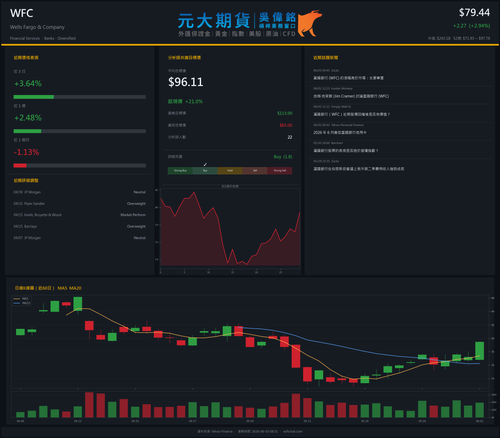Viewport: 500px width, 438px height.
Task: Click the last green volume bar
Action: click(480, 410)
